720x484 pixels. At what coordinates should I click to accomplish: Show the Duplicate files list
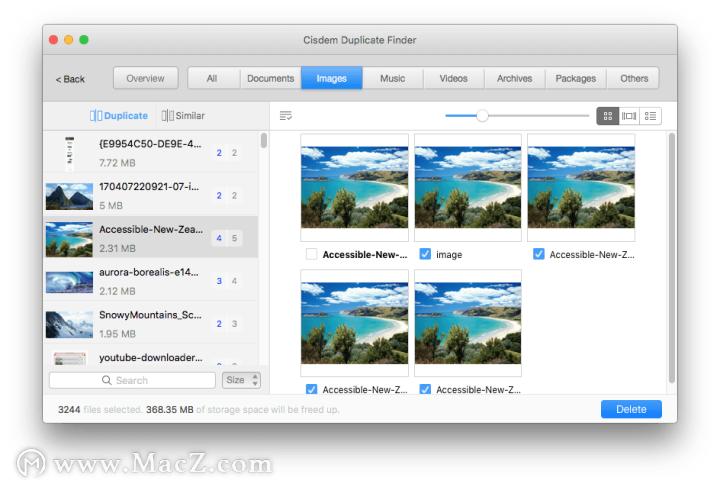pyautogui.click(x=119, y=116)
